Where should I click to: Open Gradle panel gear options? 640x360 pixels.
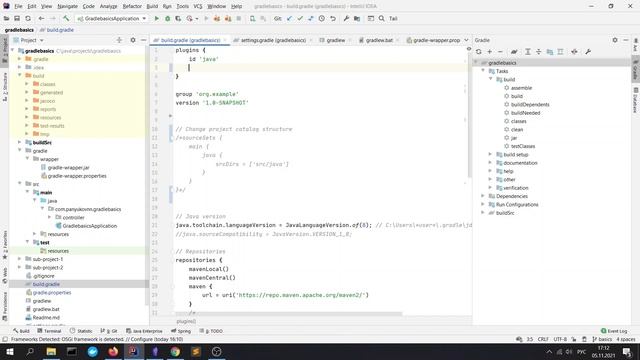615,40
